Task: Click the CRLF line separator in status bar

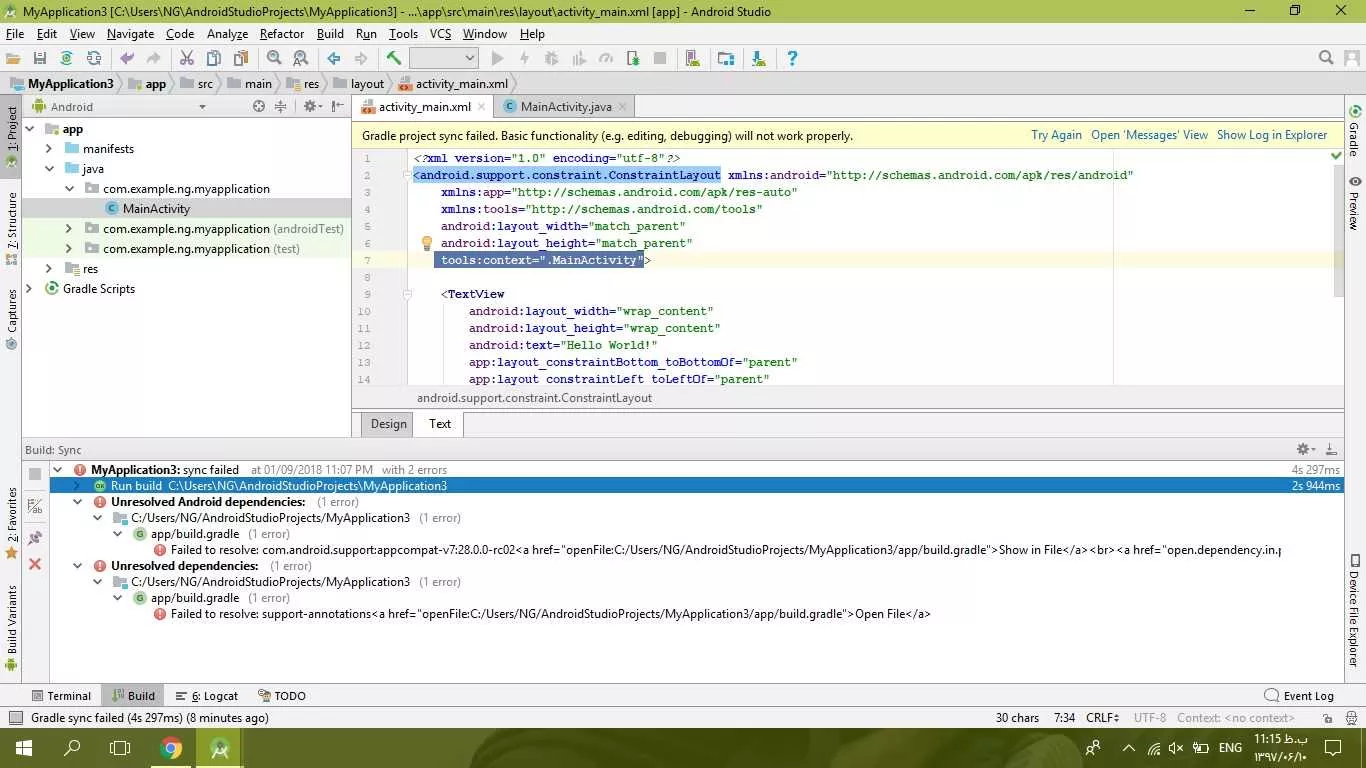Action: click(1104, 718)
